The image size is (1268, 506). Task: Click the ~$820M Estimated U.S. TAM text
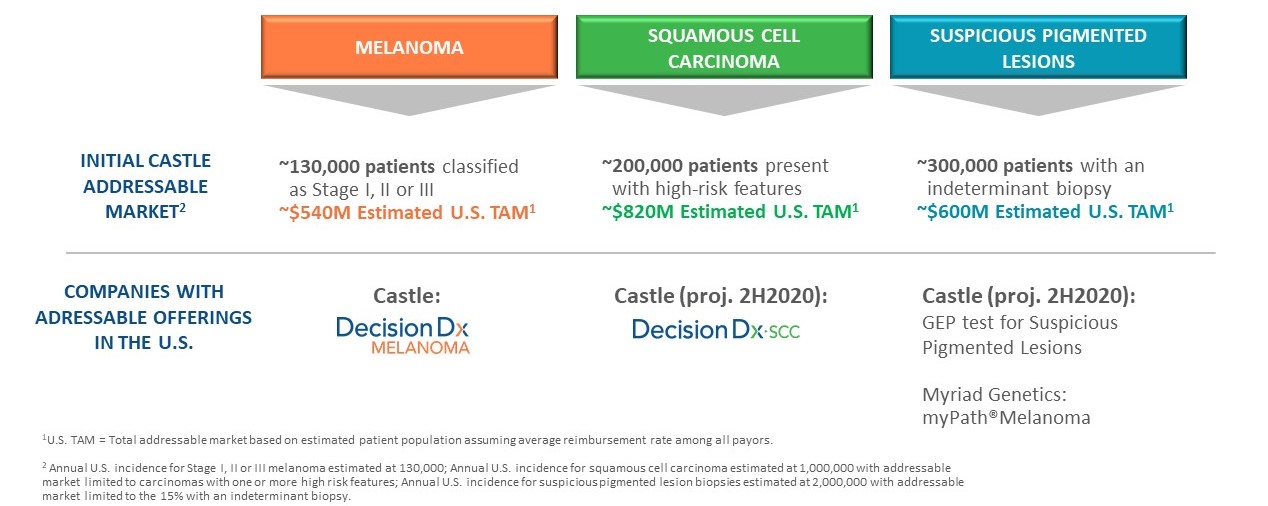(730, 210)
